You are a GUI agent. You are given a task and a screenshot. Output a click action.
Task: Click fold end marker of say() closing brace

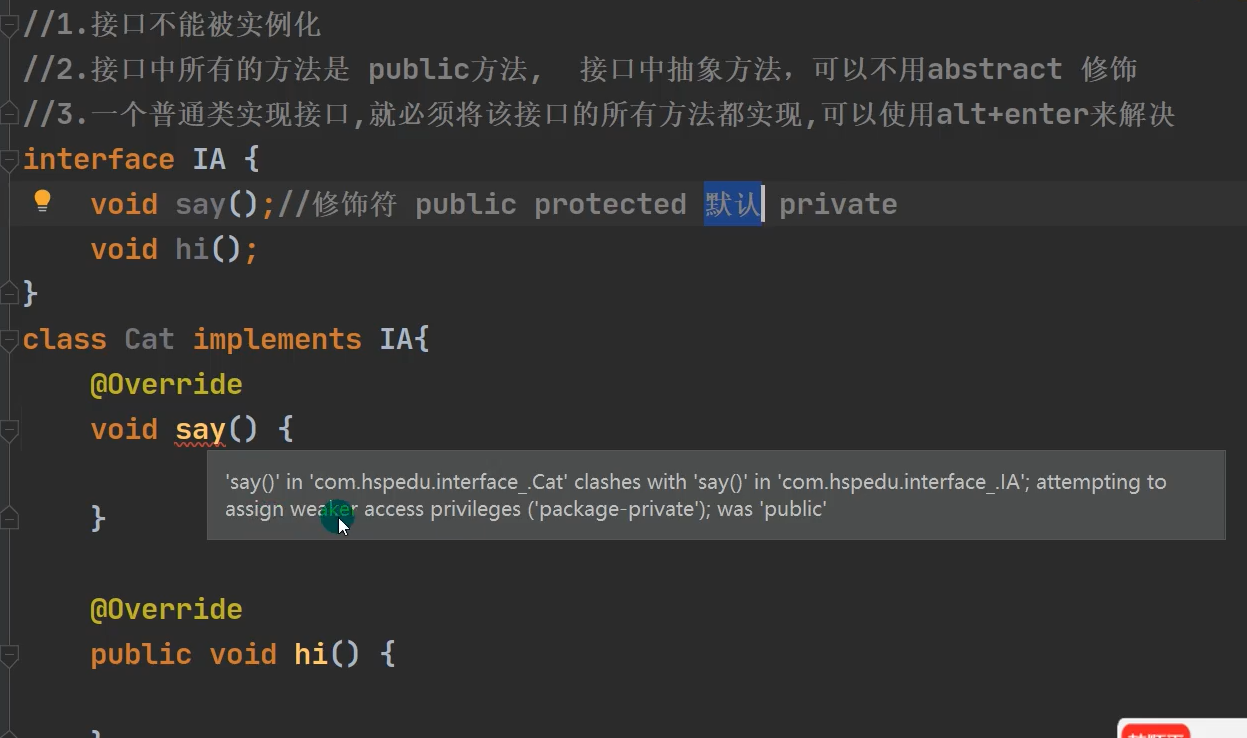point(9,518)
